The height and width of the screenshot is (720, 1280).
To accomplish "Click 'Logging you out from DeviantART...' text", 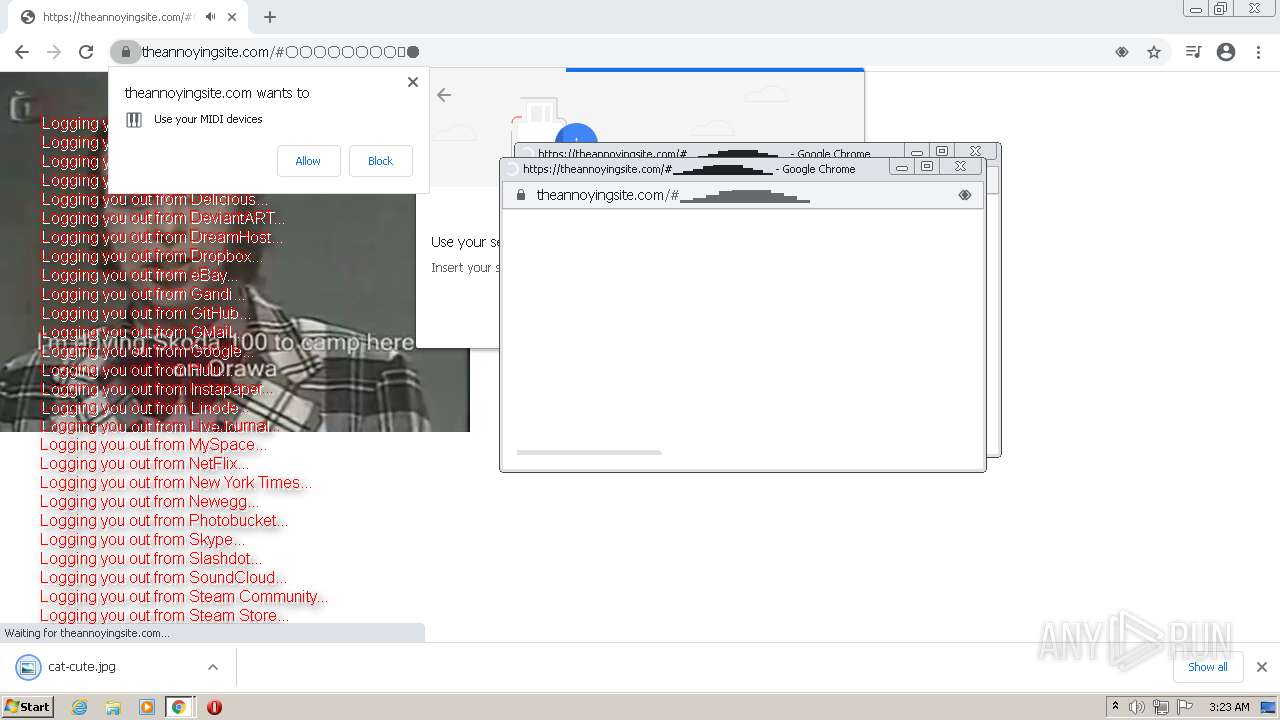I will tap(163, 218).
